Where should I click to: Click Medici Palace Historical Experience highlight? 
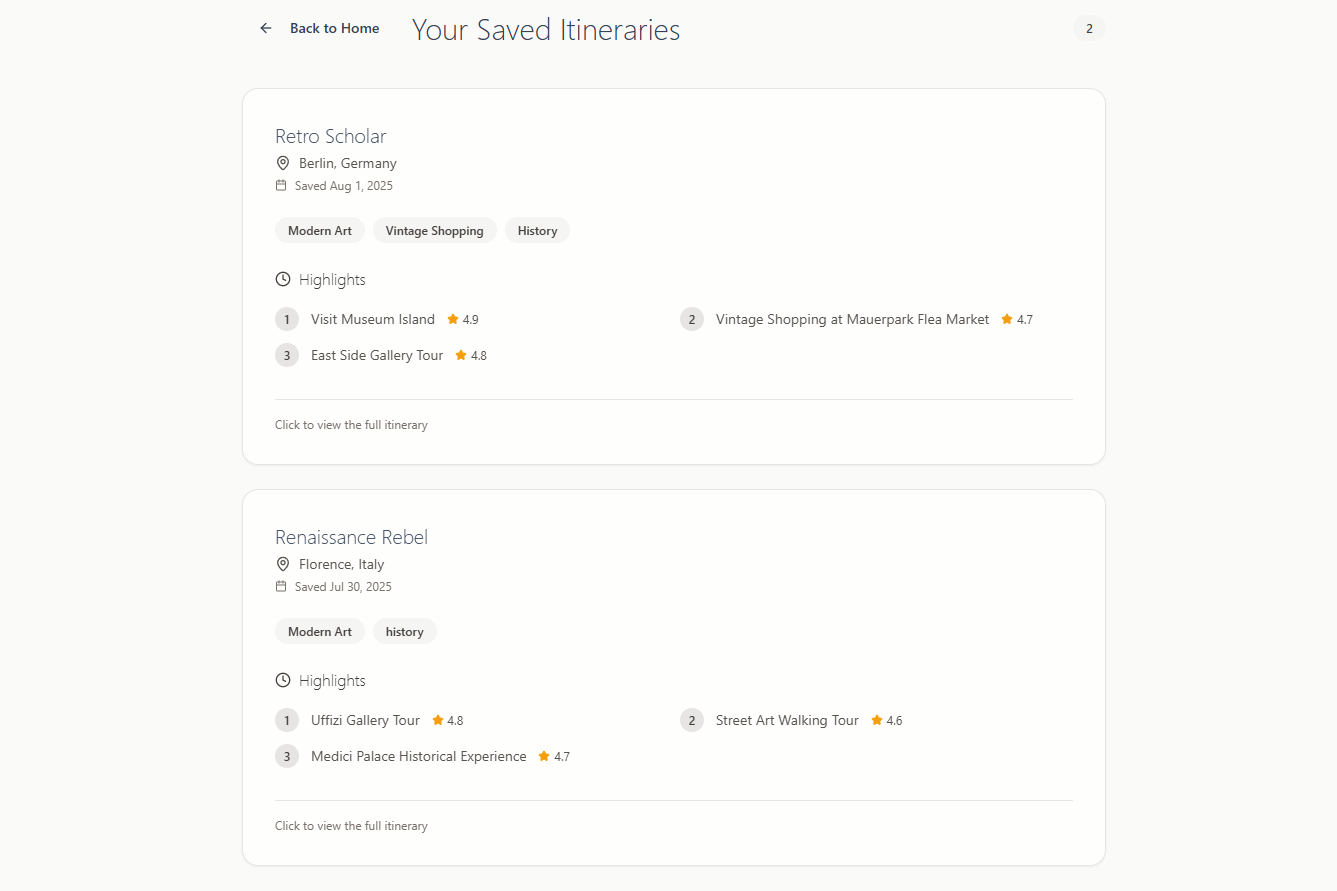tap(418, 757)
